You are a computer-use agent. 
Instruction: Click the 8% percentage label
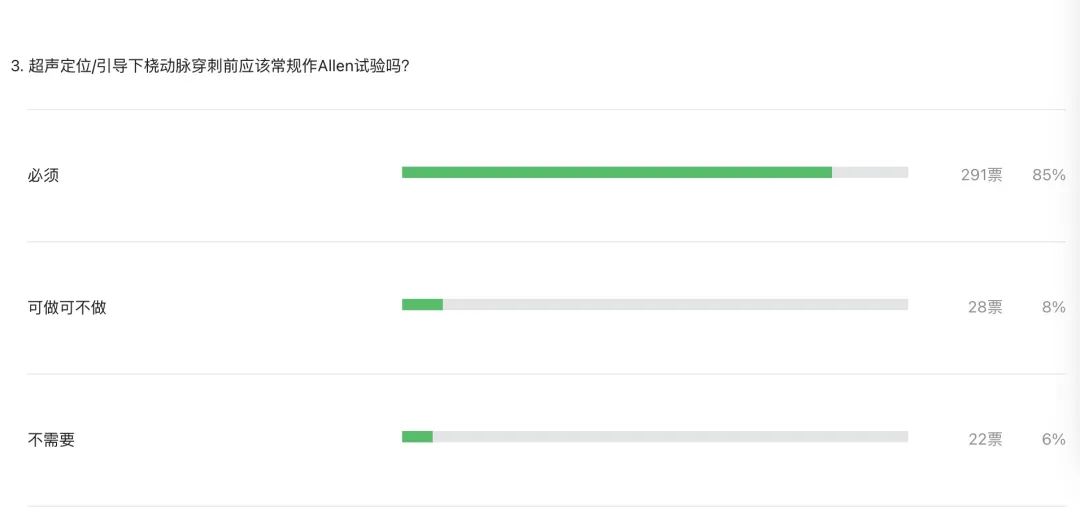1053,307
